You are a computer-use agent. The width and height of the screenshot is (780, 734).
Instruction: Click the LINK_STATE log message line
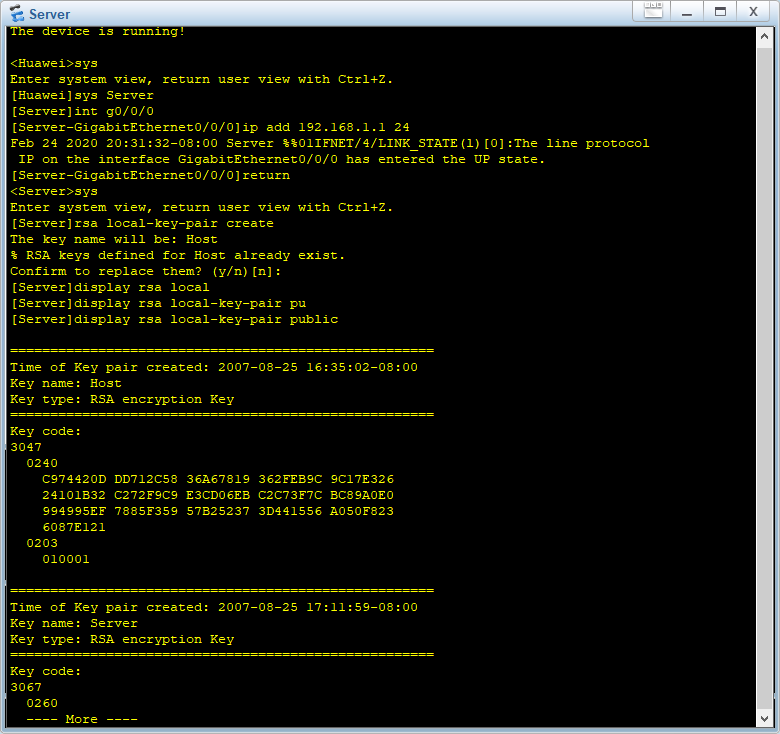(330, 143)
